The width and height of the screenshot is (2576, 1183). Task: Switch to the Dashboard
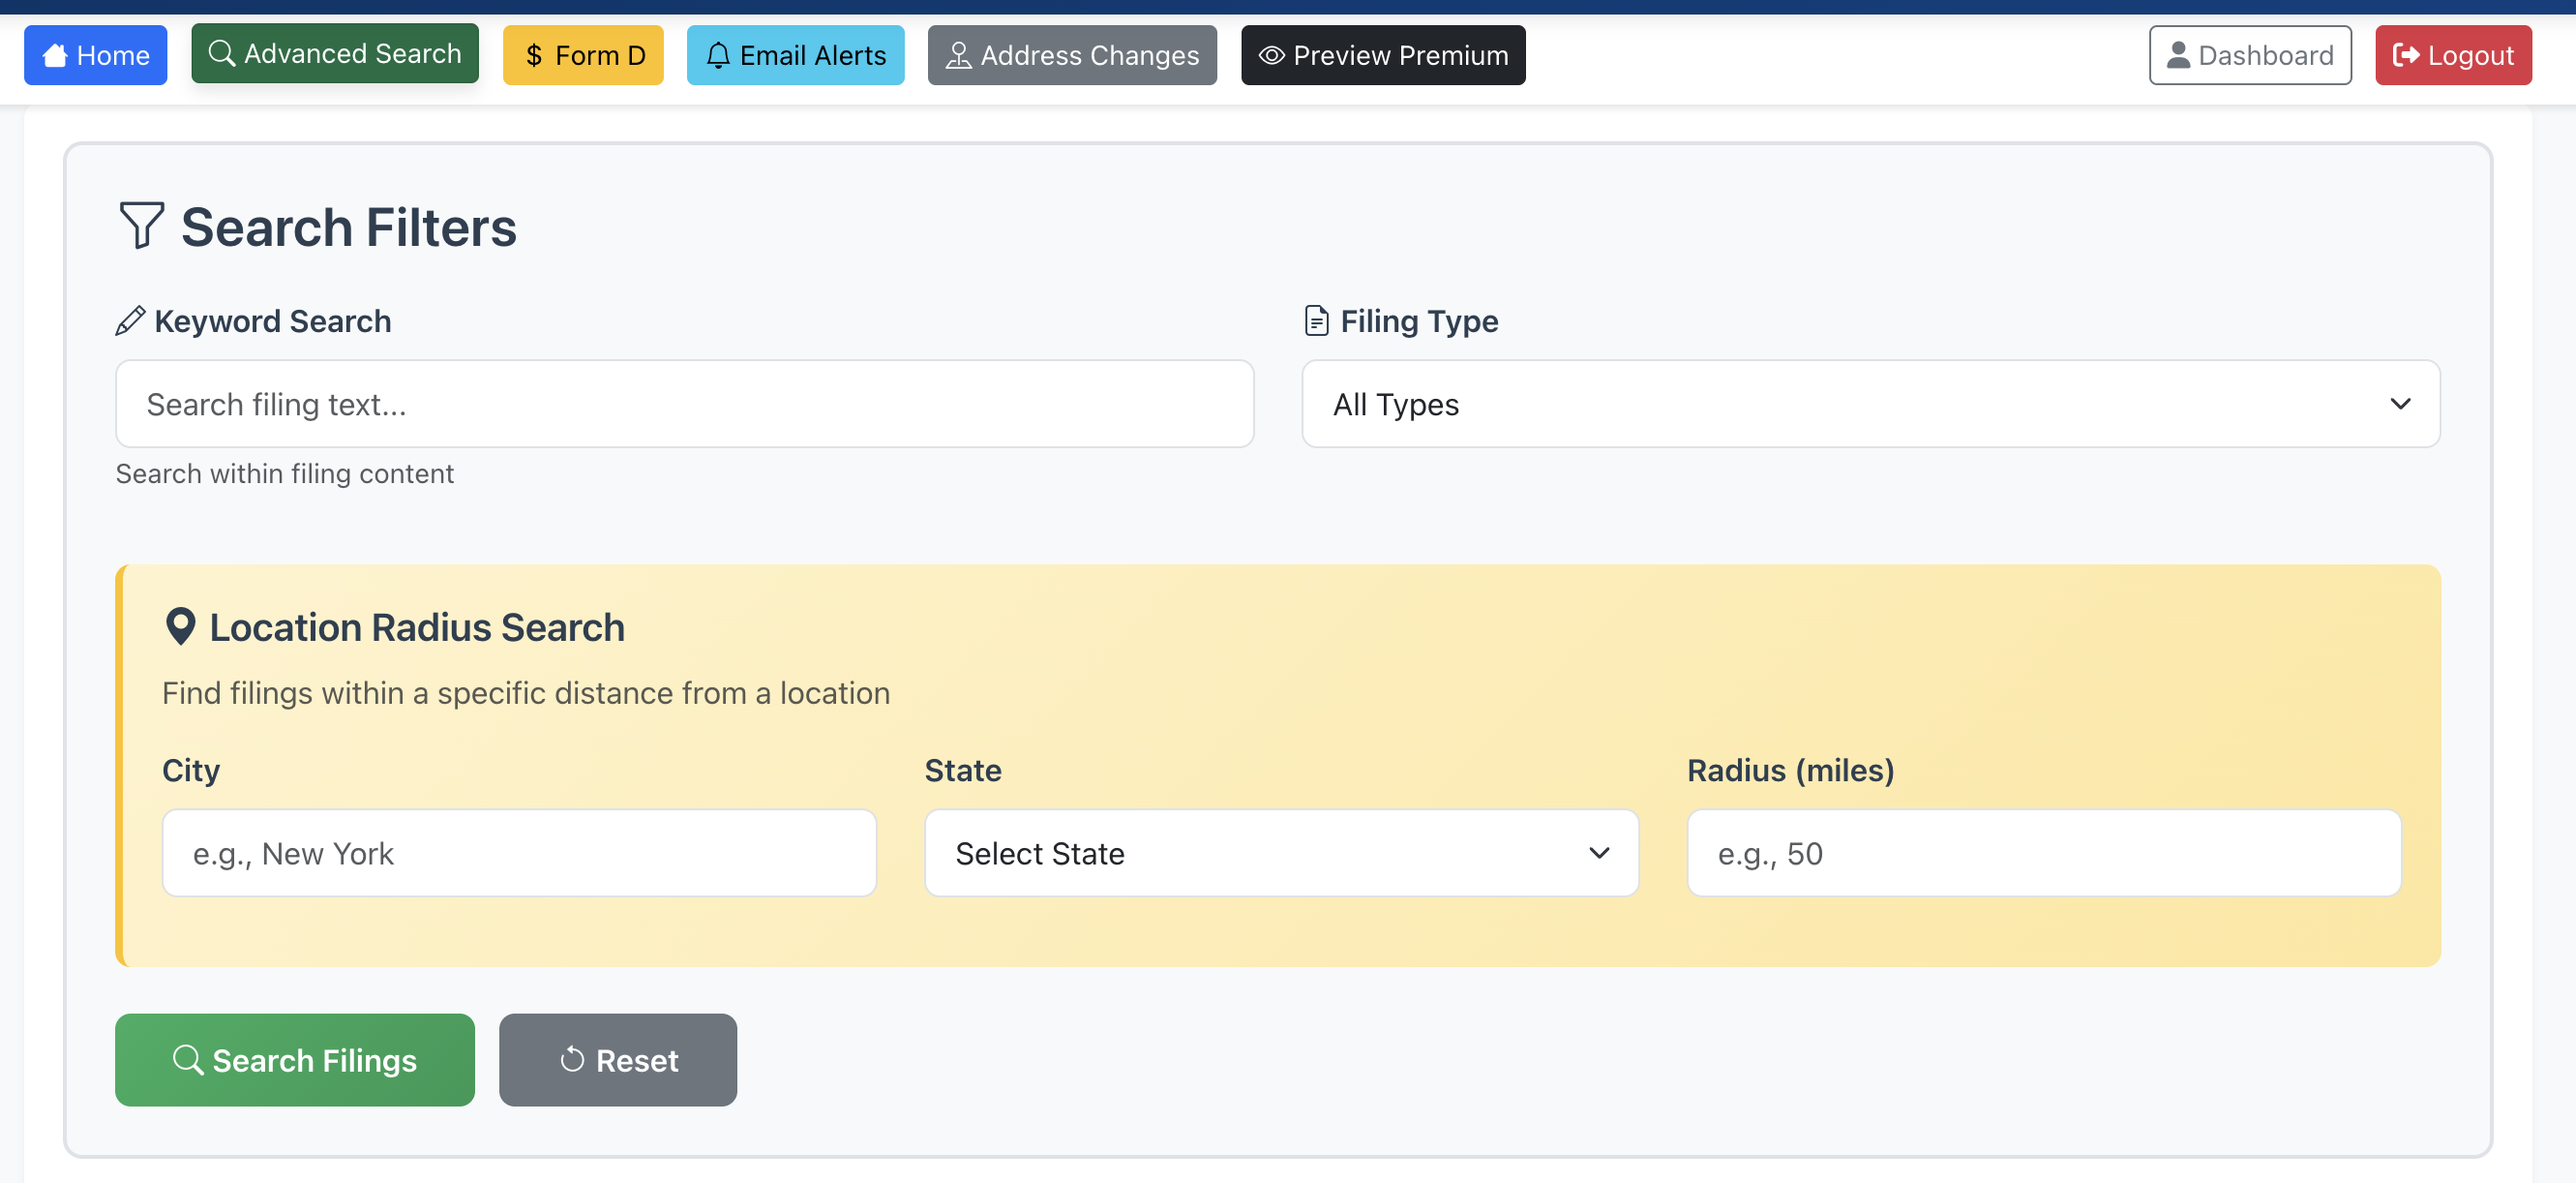pyautogui.click(x=2250, y=55)
